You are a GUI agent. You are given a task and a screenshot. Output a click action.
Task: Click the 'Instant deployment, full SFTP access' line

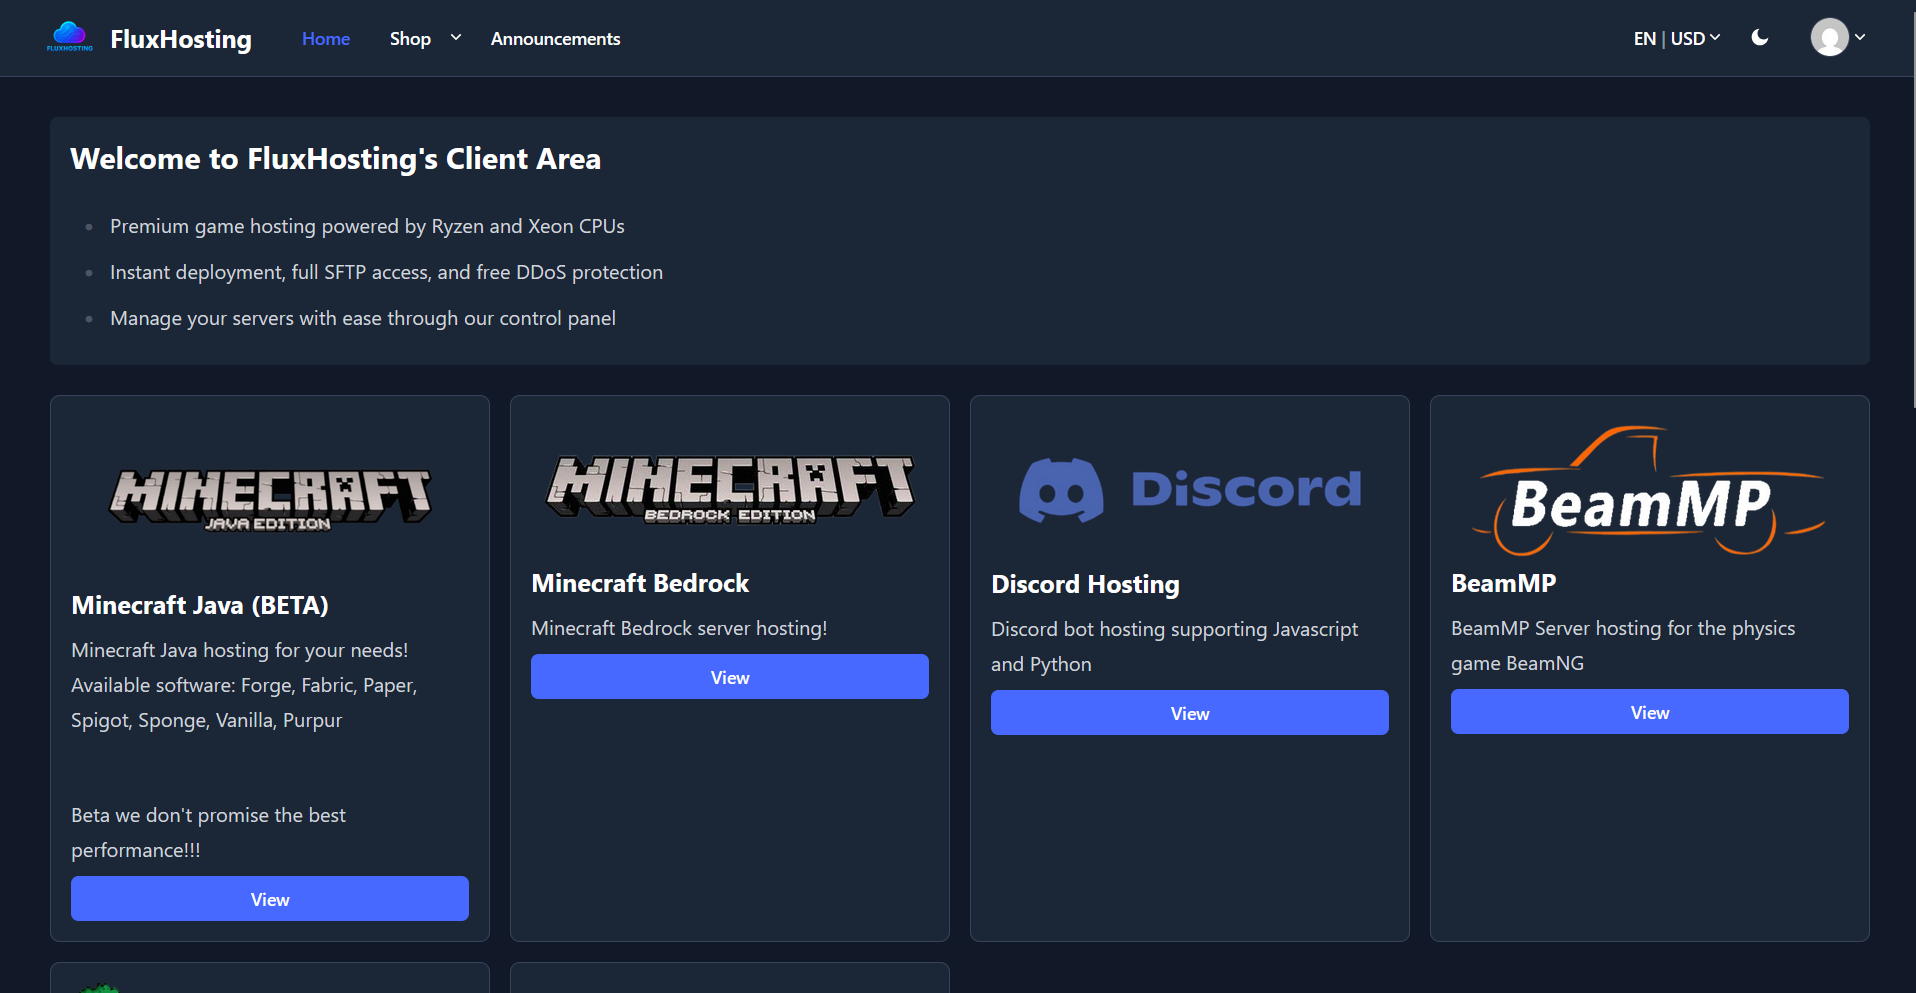pos(386,272)
